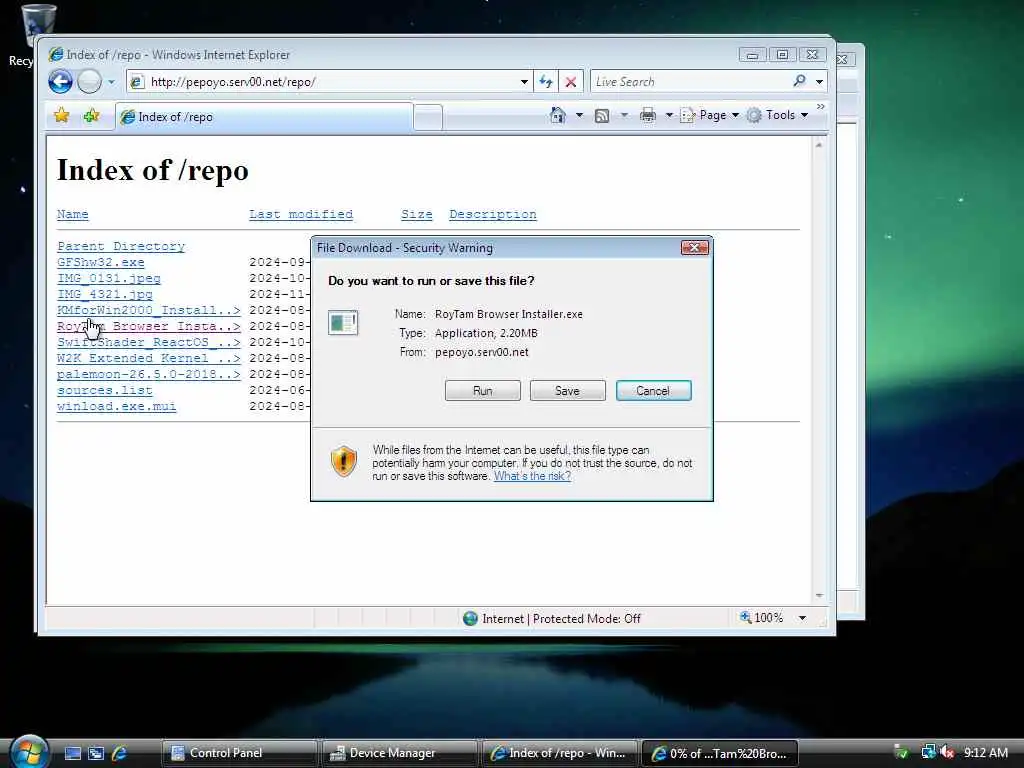Click the page scrollbar down arrow
1024x768 pixels.
coord(819,596)
